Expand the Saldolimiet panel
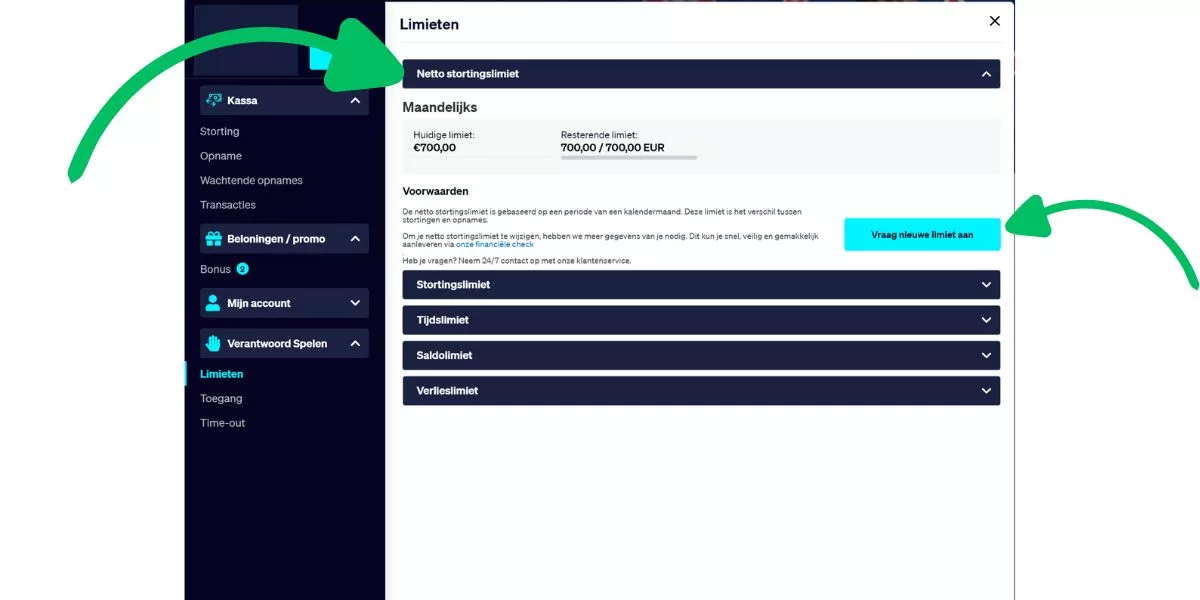 (986, 356)
